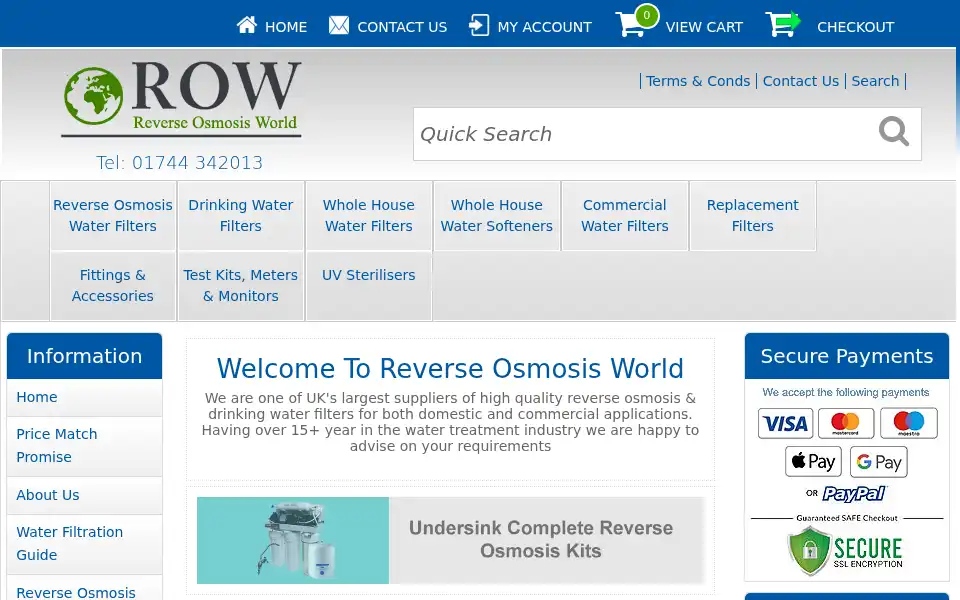This screenshot has width=960, height=600.
Task: Click the Contact Us envelope icon
Action: [x=339, y=26]
